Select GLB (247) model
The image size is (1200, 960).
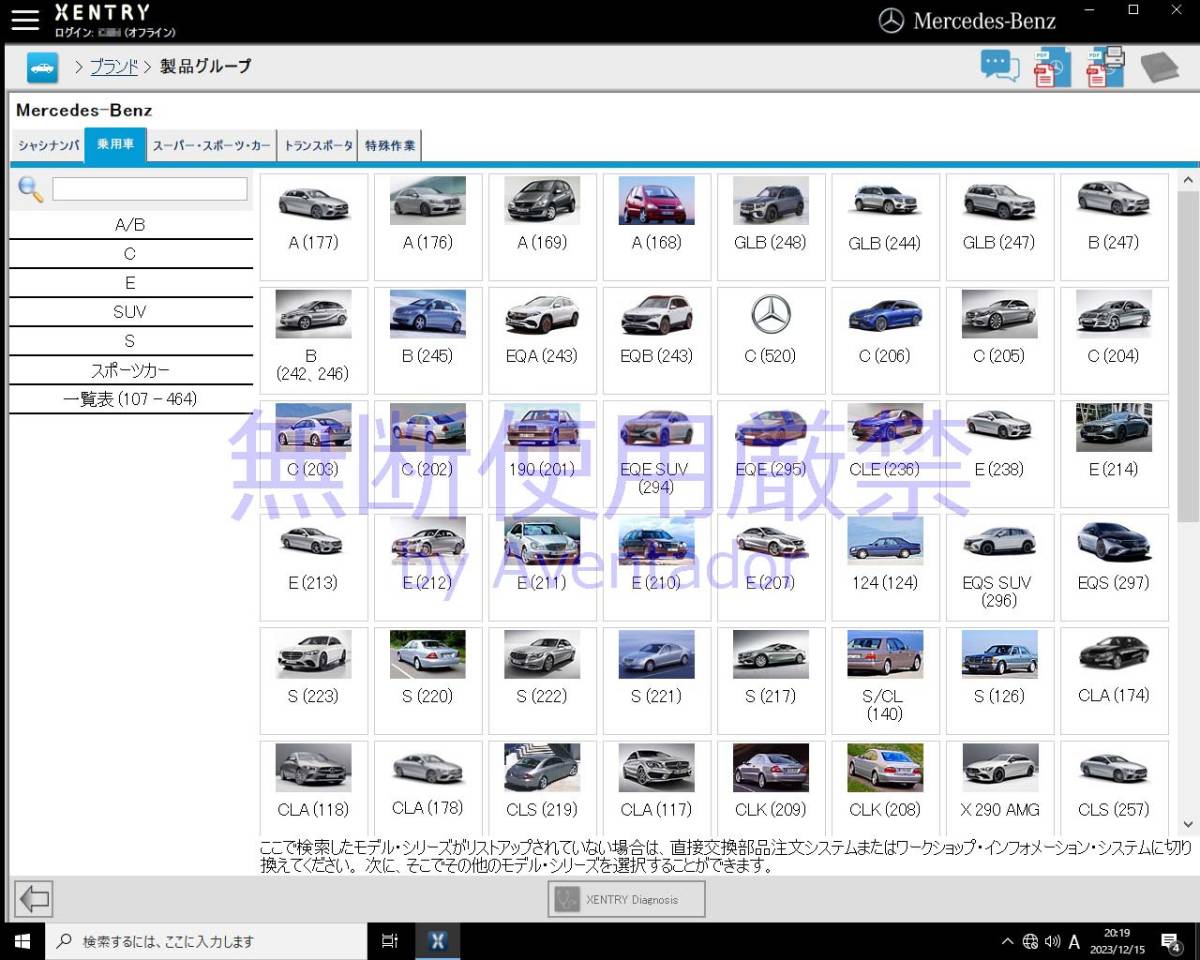(1000, 227)
